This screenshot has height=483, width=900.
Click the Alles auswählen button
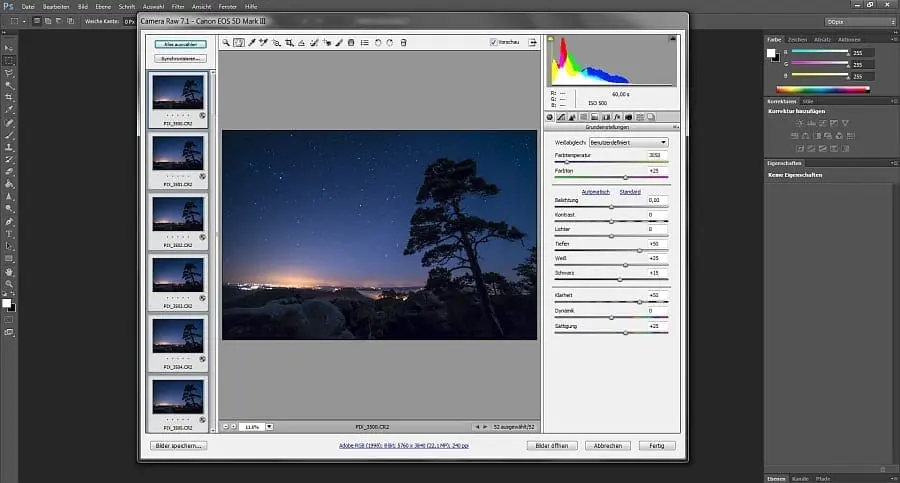click(180, 44)
